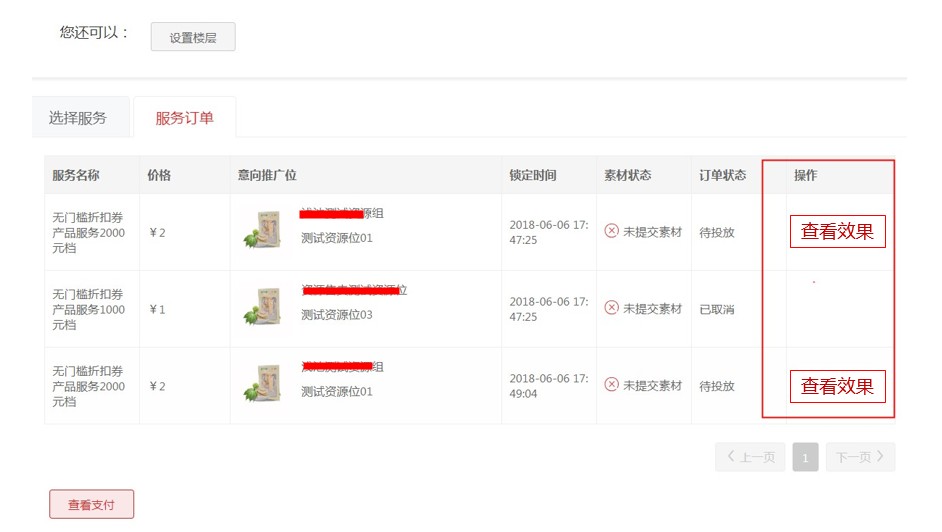This screenshot has width=942, height=532.
Task: Go to previous page with 上一页
Action: (750, 457)
